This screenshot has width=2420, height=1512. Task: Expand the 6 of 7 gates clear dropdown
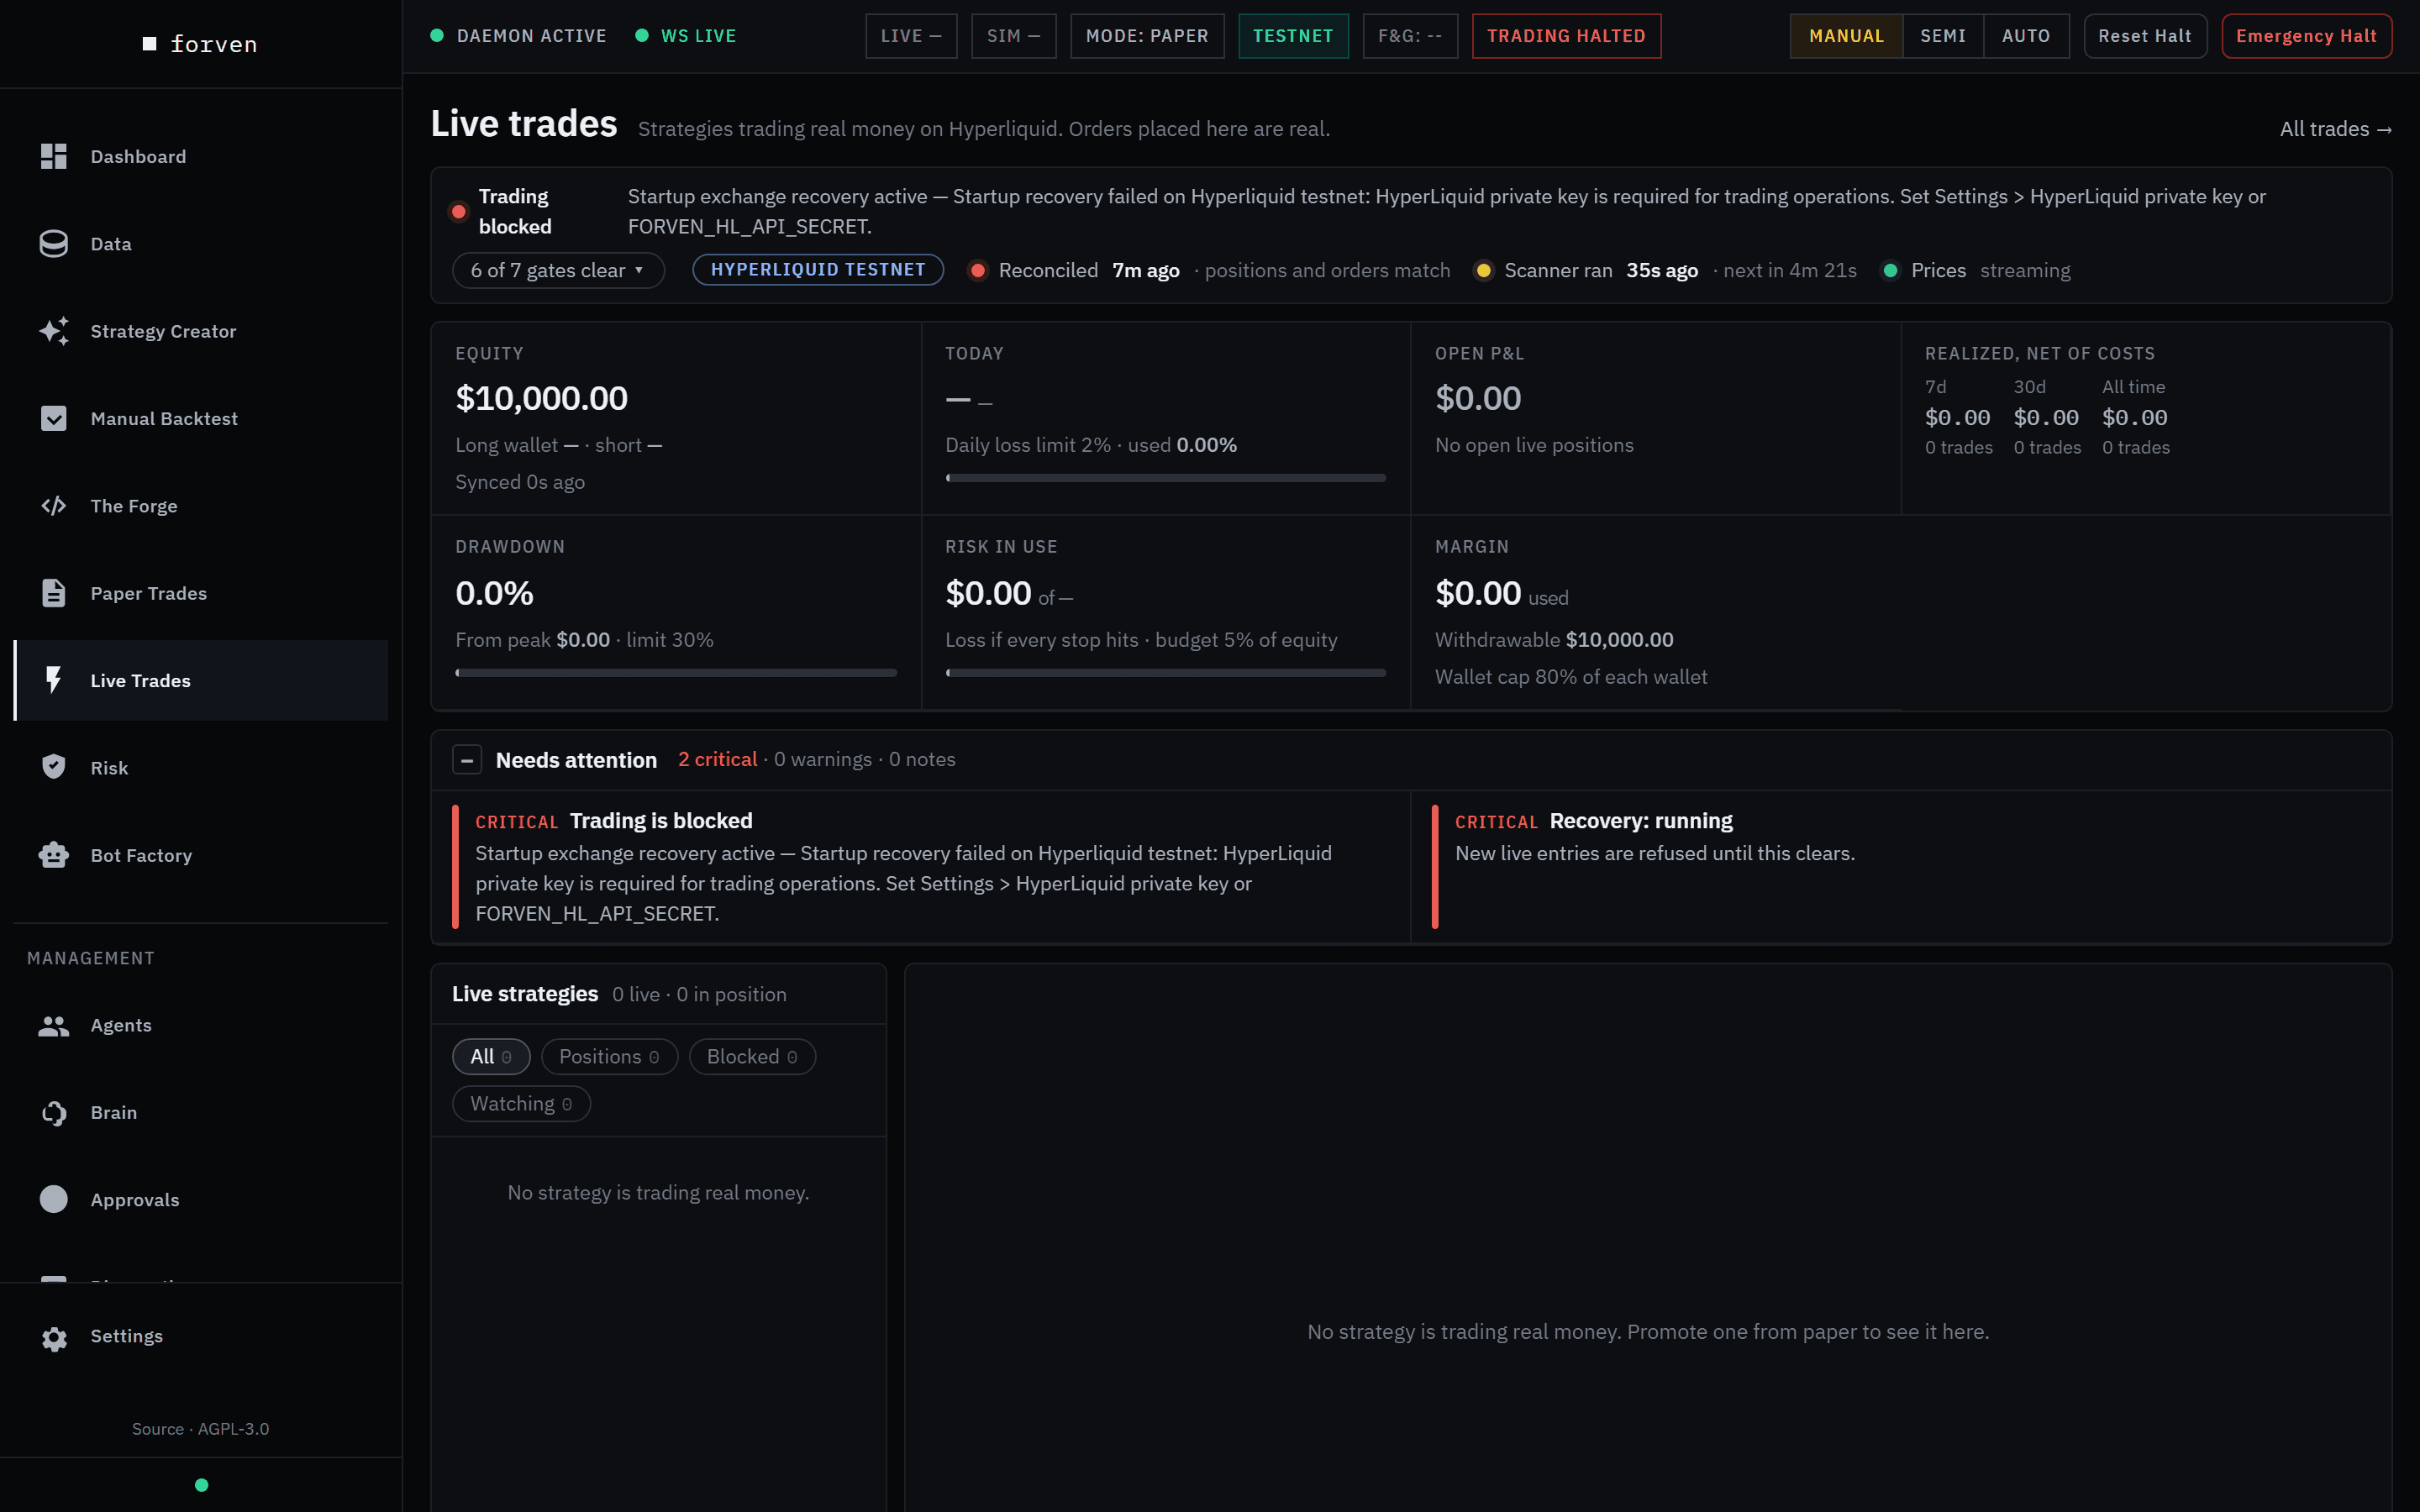pyautogui.click(x=558, y=270)
